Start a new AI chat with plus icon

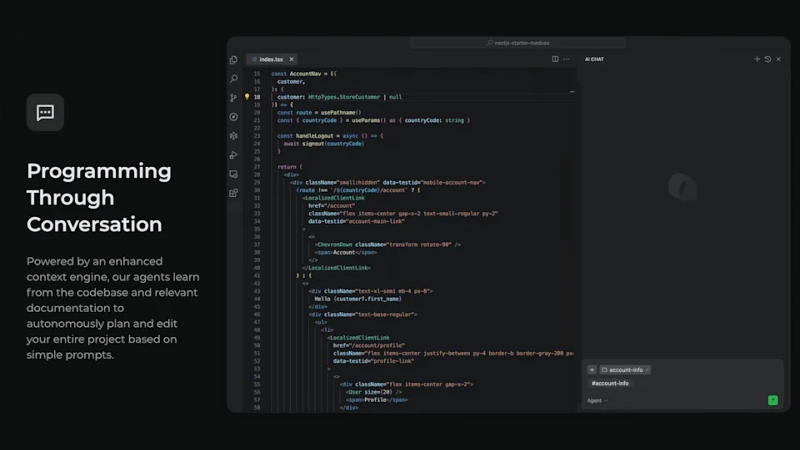(757, 59)
